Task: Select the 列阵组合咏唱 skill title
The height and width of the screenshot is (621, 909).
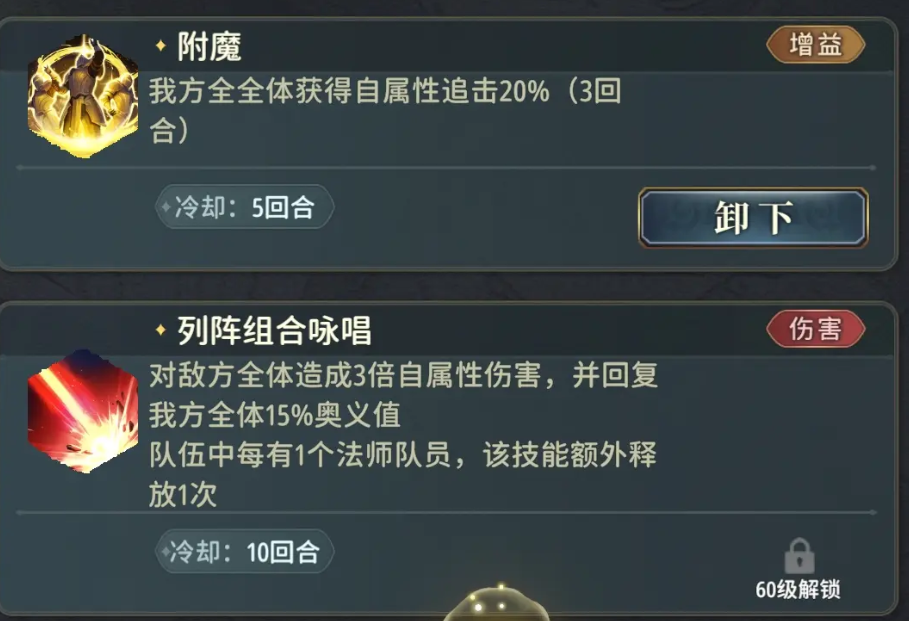Action: pos(274,330)
